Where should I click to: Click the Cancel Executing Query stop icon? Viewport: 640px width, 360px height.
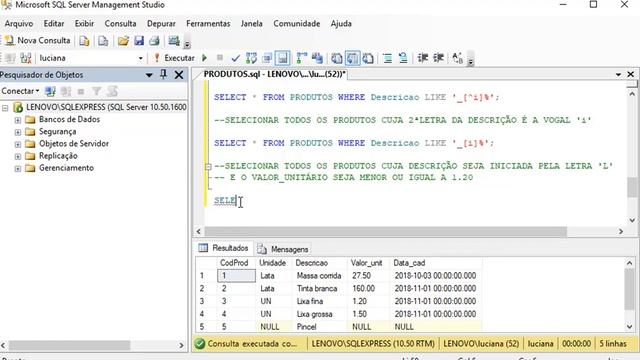pos(220,58)
